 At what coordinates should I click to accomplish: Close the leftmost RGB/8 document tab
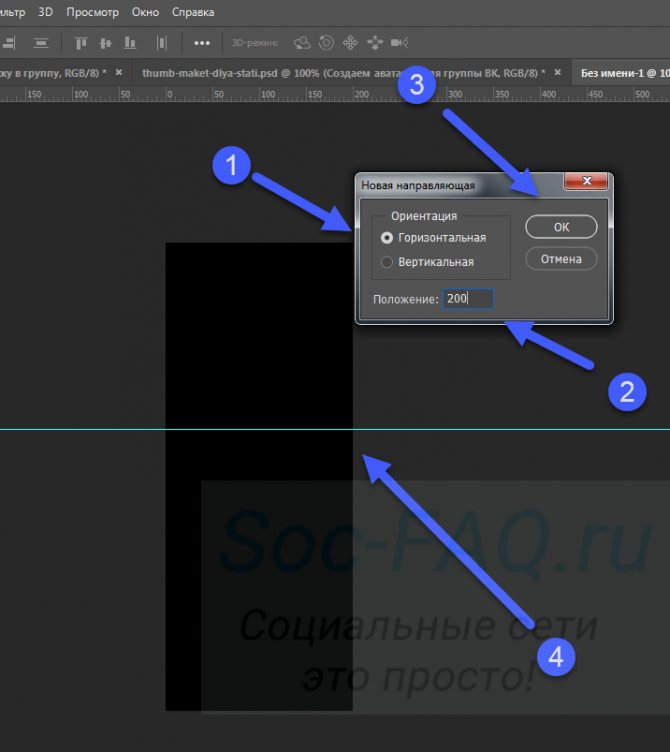[x=118, y=72]
